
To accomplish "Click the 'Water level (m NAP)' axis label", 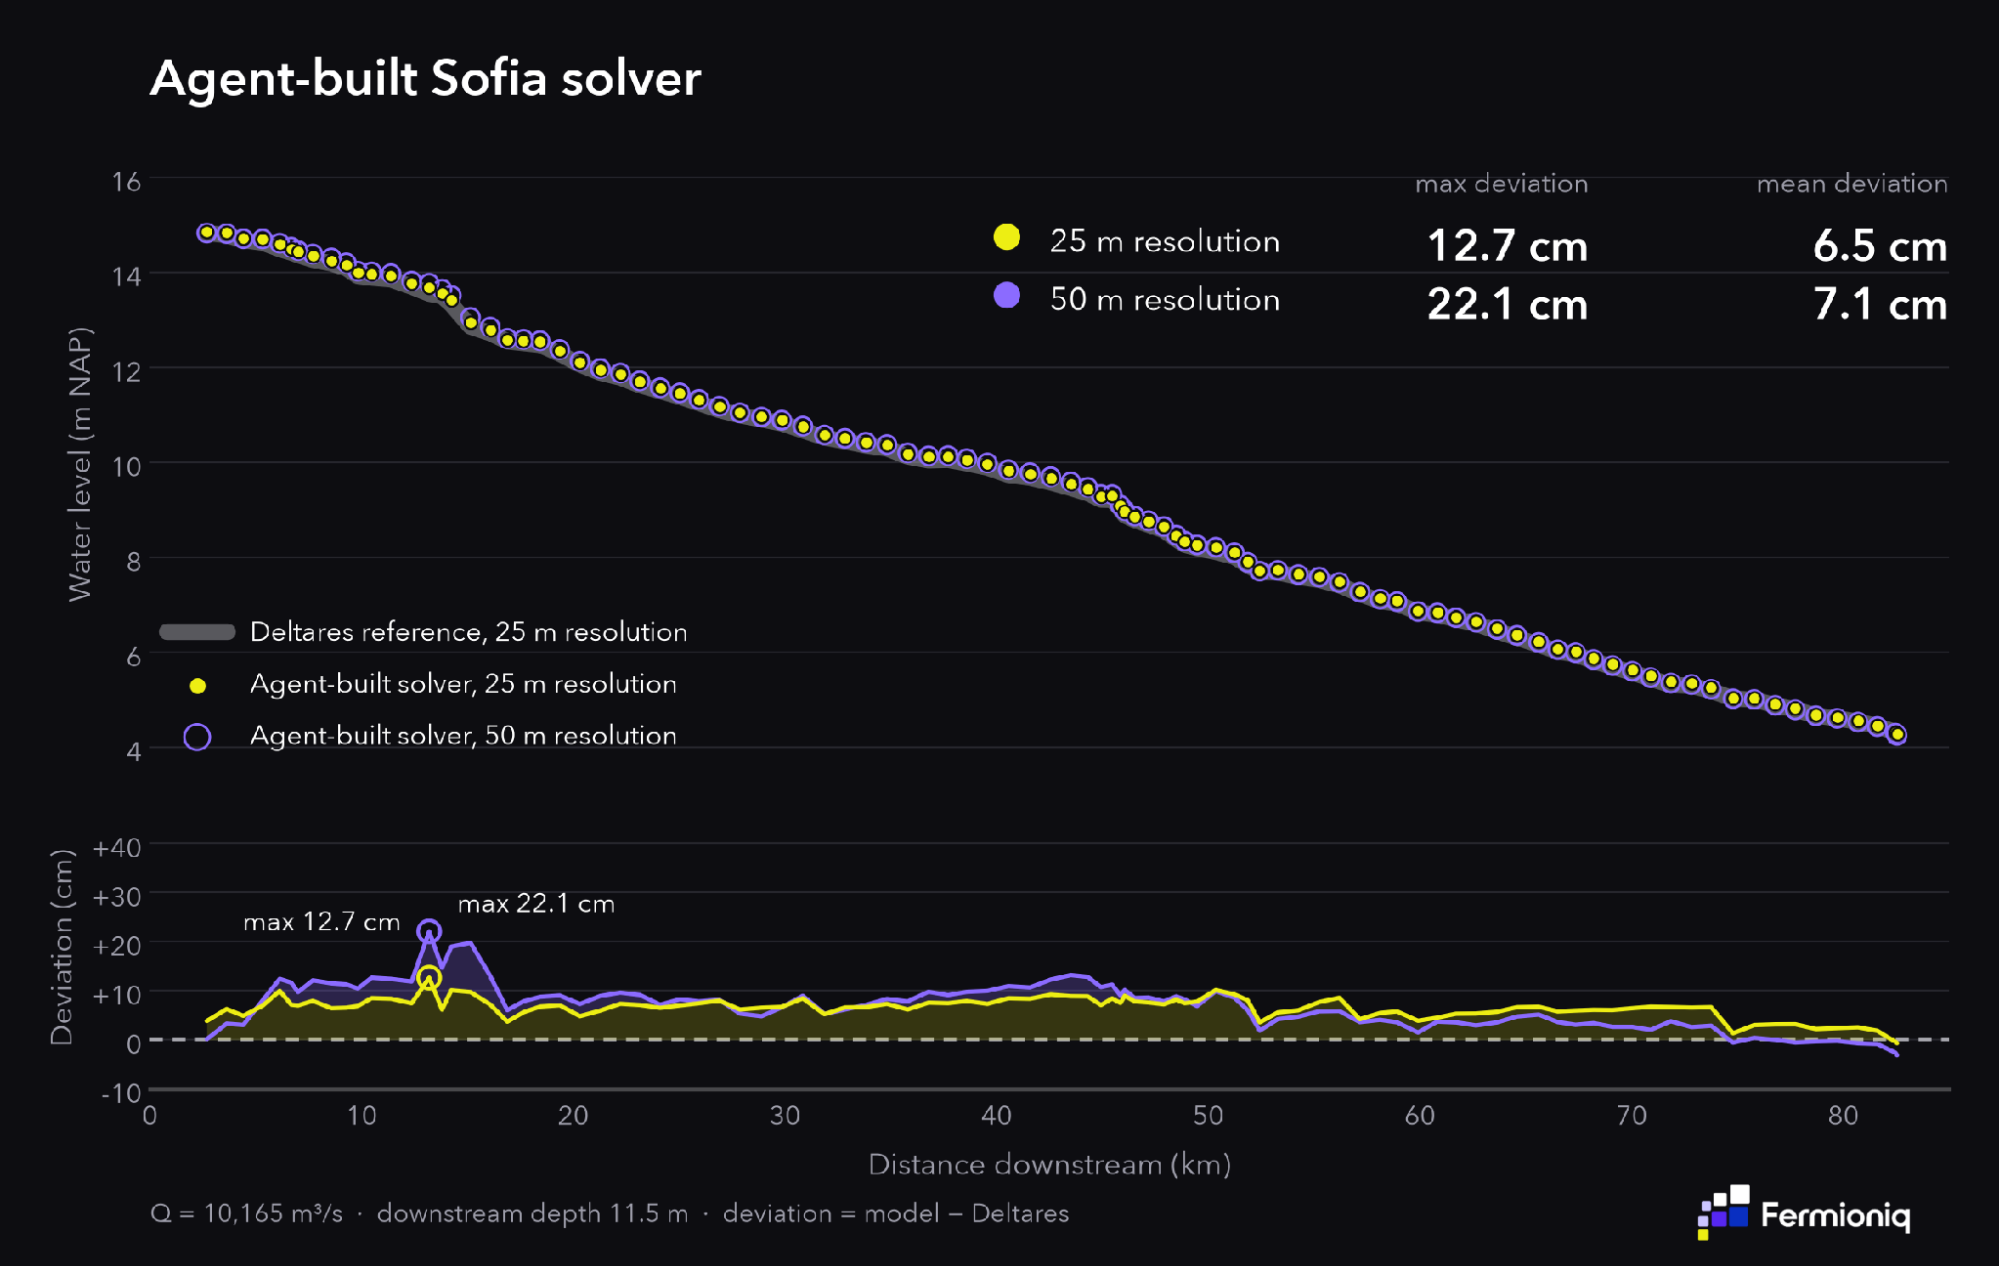I will [x=79, y=464].
